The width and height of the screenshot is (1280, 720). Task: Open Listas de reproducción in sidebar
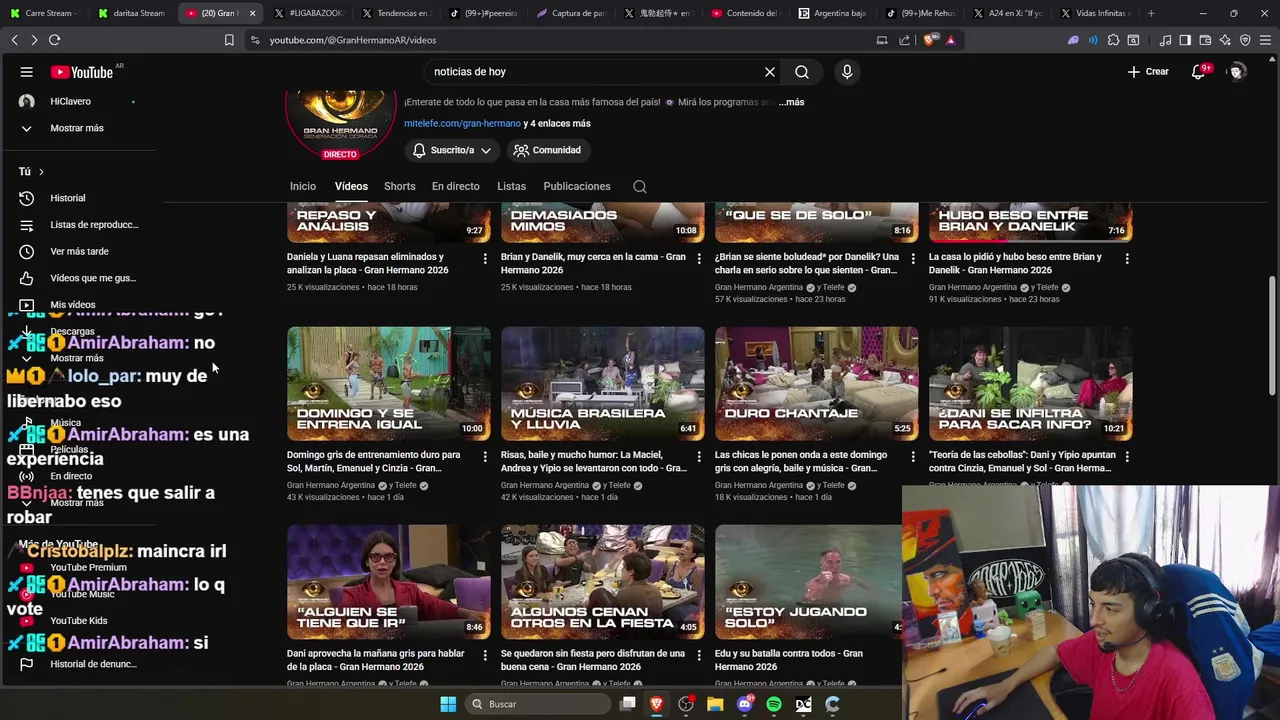coord(78,225)
